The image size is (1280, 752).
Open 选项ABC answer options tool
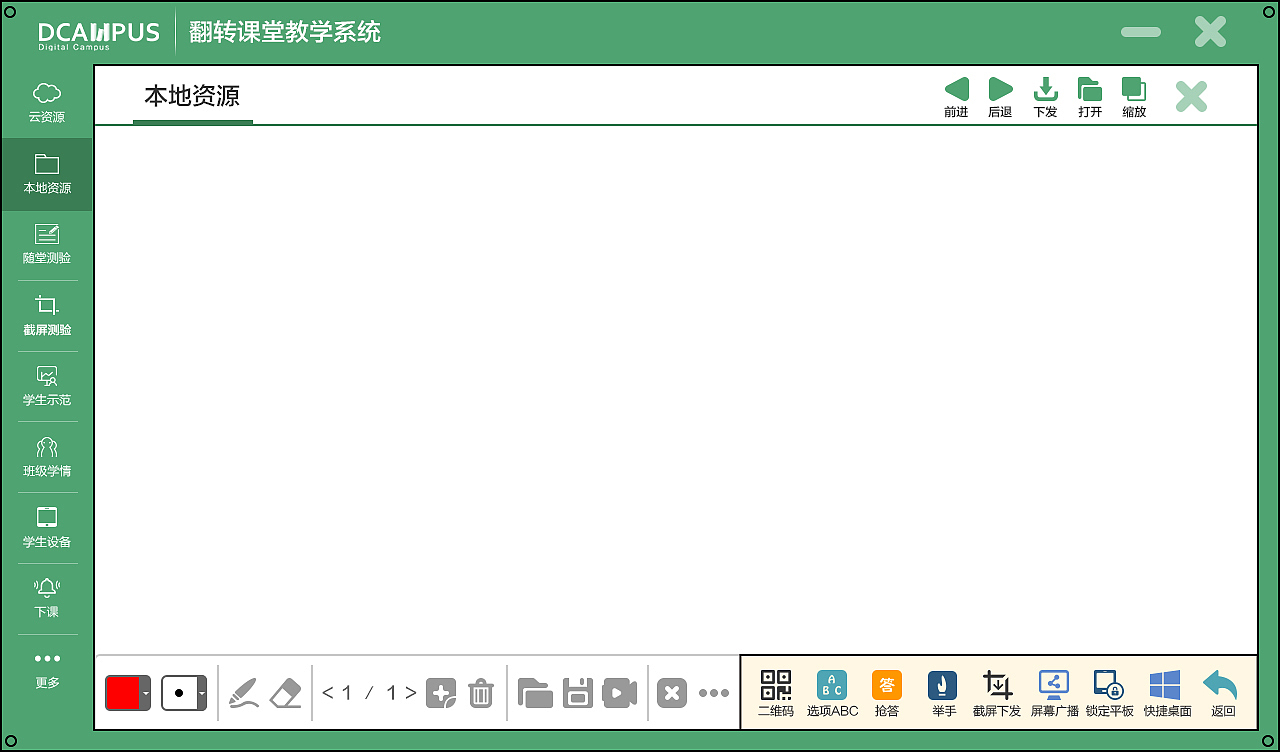click(x=832, y=692)
